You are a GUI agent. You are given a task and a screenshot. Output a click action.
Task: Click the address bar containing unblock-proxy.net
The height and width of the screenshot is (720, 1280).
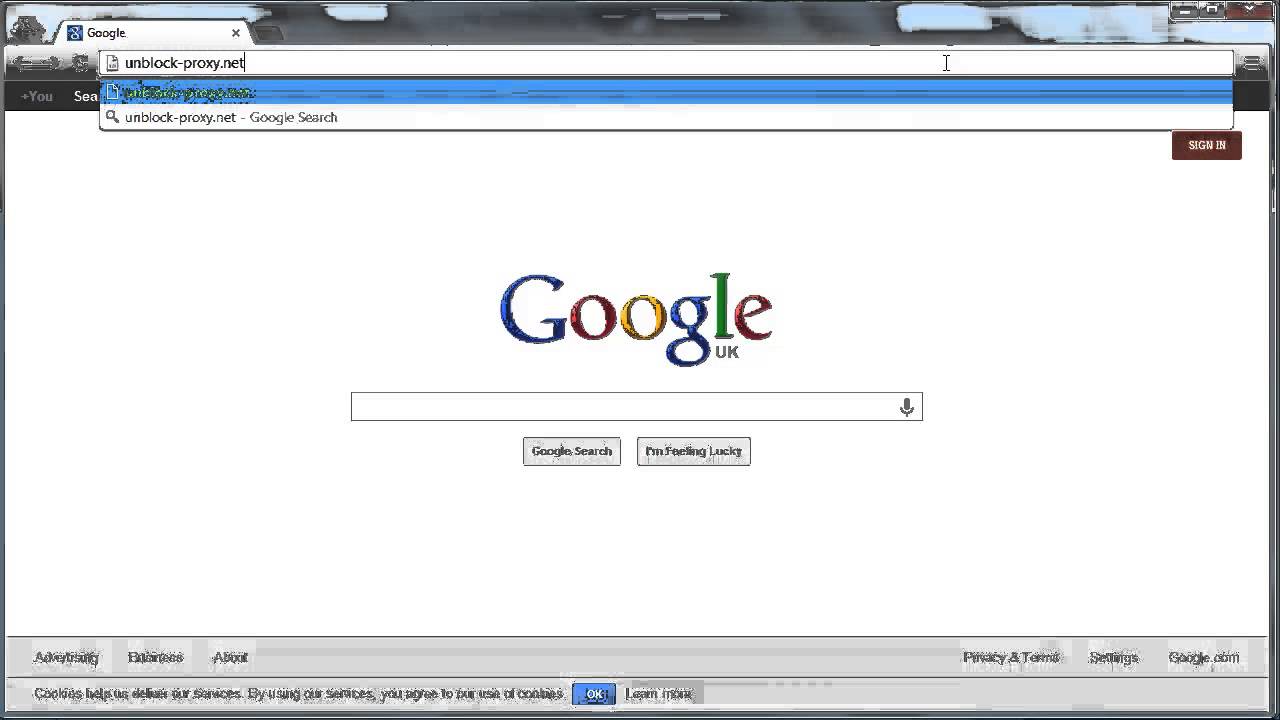pos(667,63)
